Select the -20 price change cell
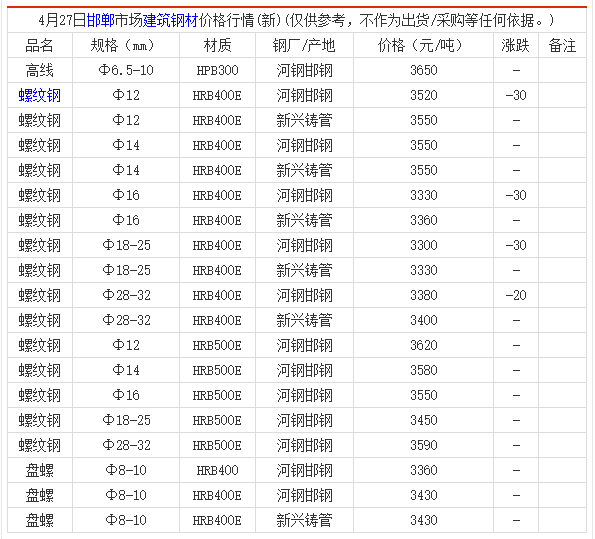The height and width of the screenshot is (539, 595). [x=516, y=295]
